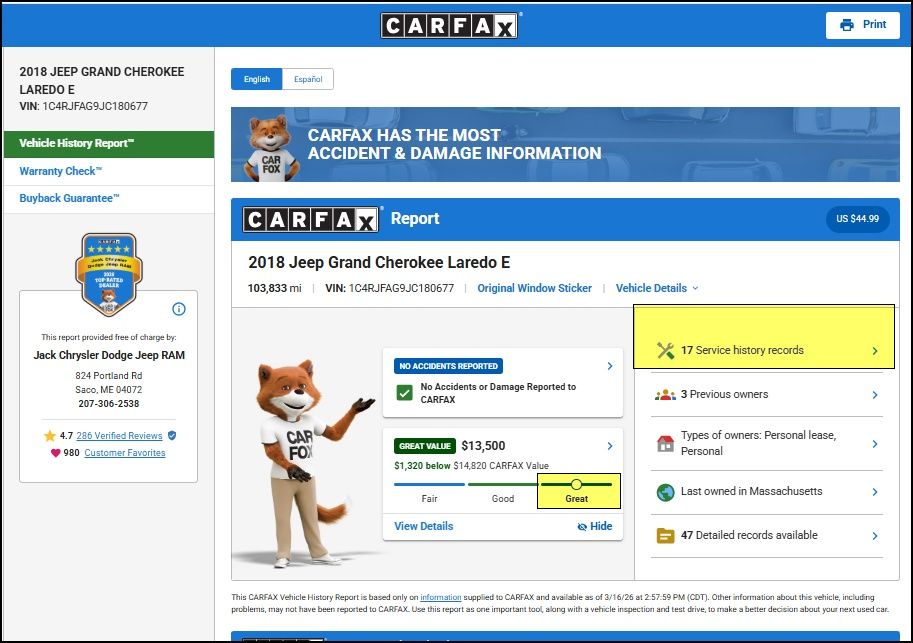The width and height of the screenshot is (913, 643).
Task: Hide the price value details
Action: 595,526
